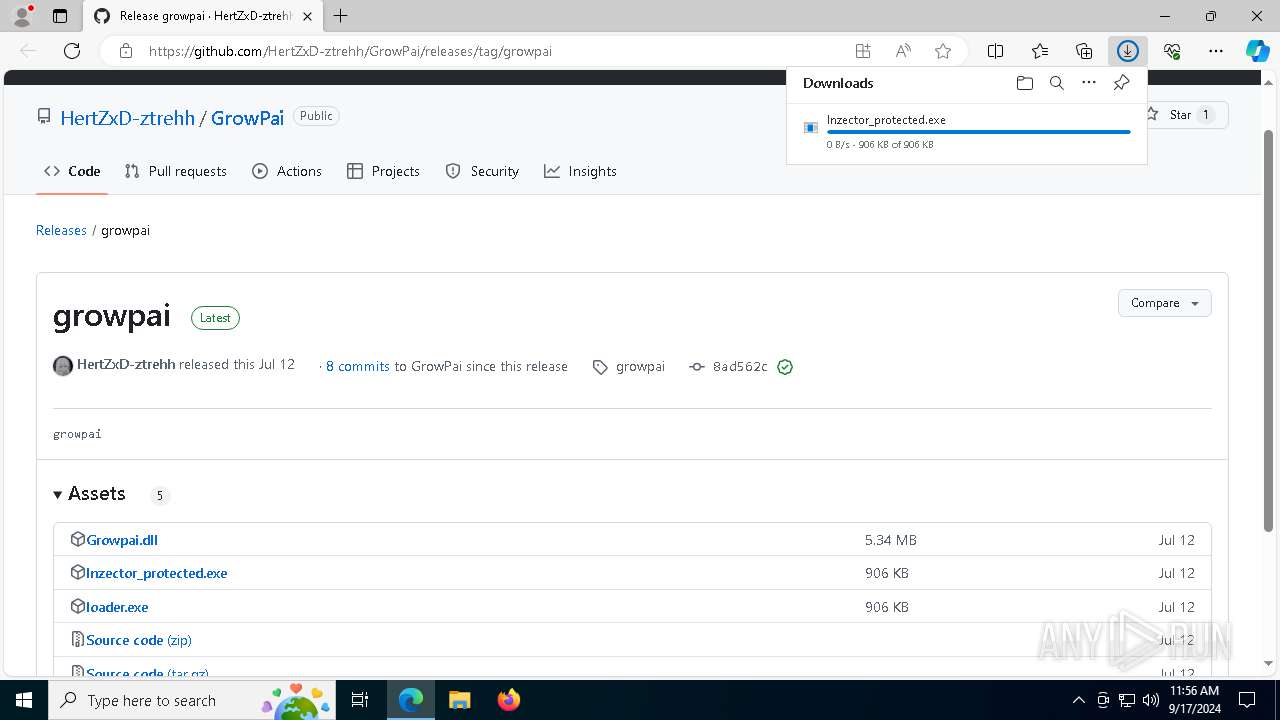
Task: Open volume control in system tray
Action: tap(1150, 700)
